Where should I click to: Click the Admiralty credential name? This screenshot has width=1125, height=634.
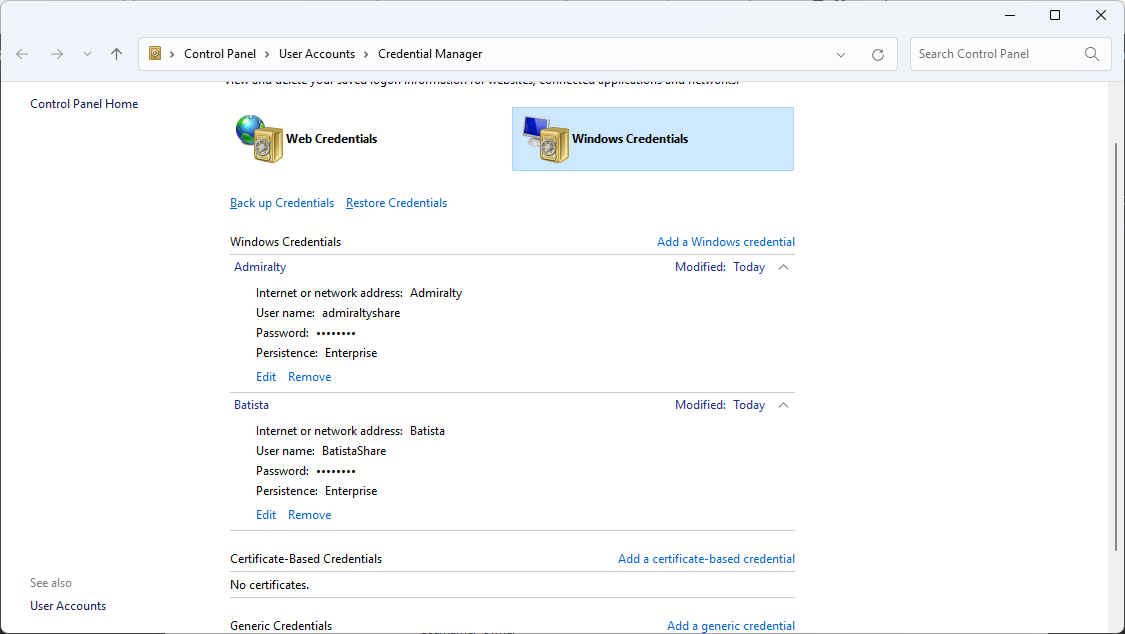point(260,267)
